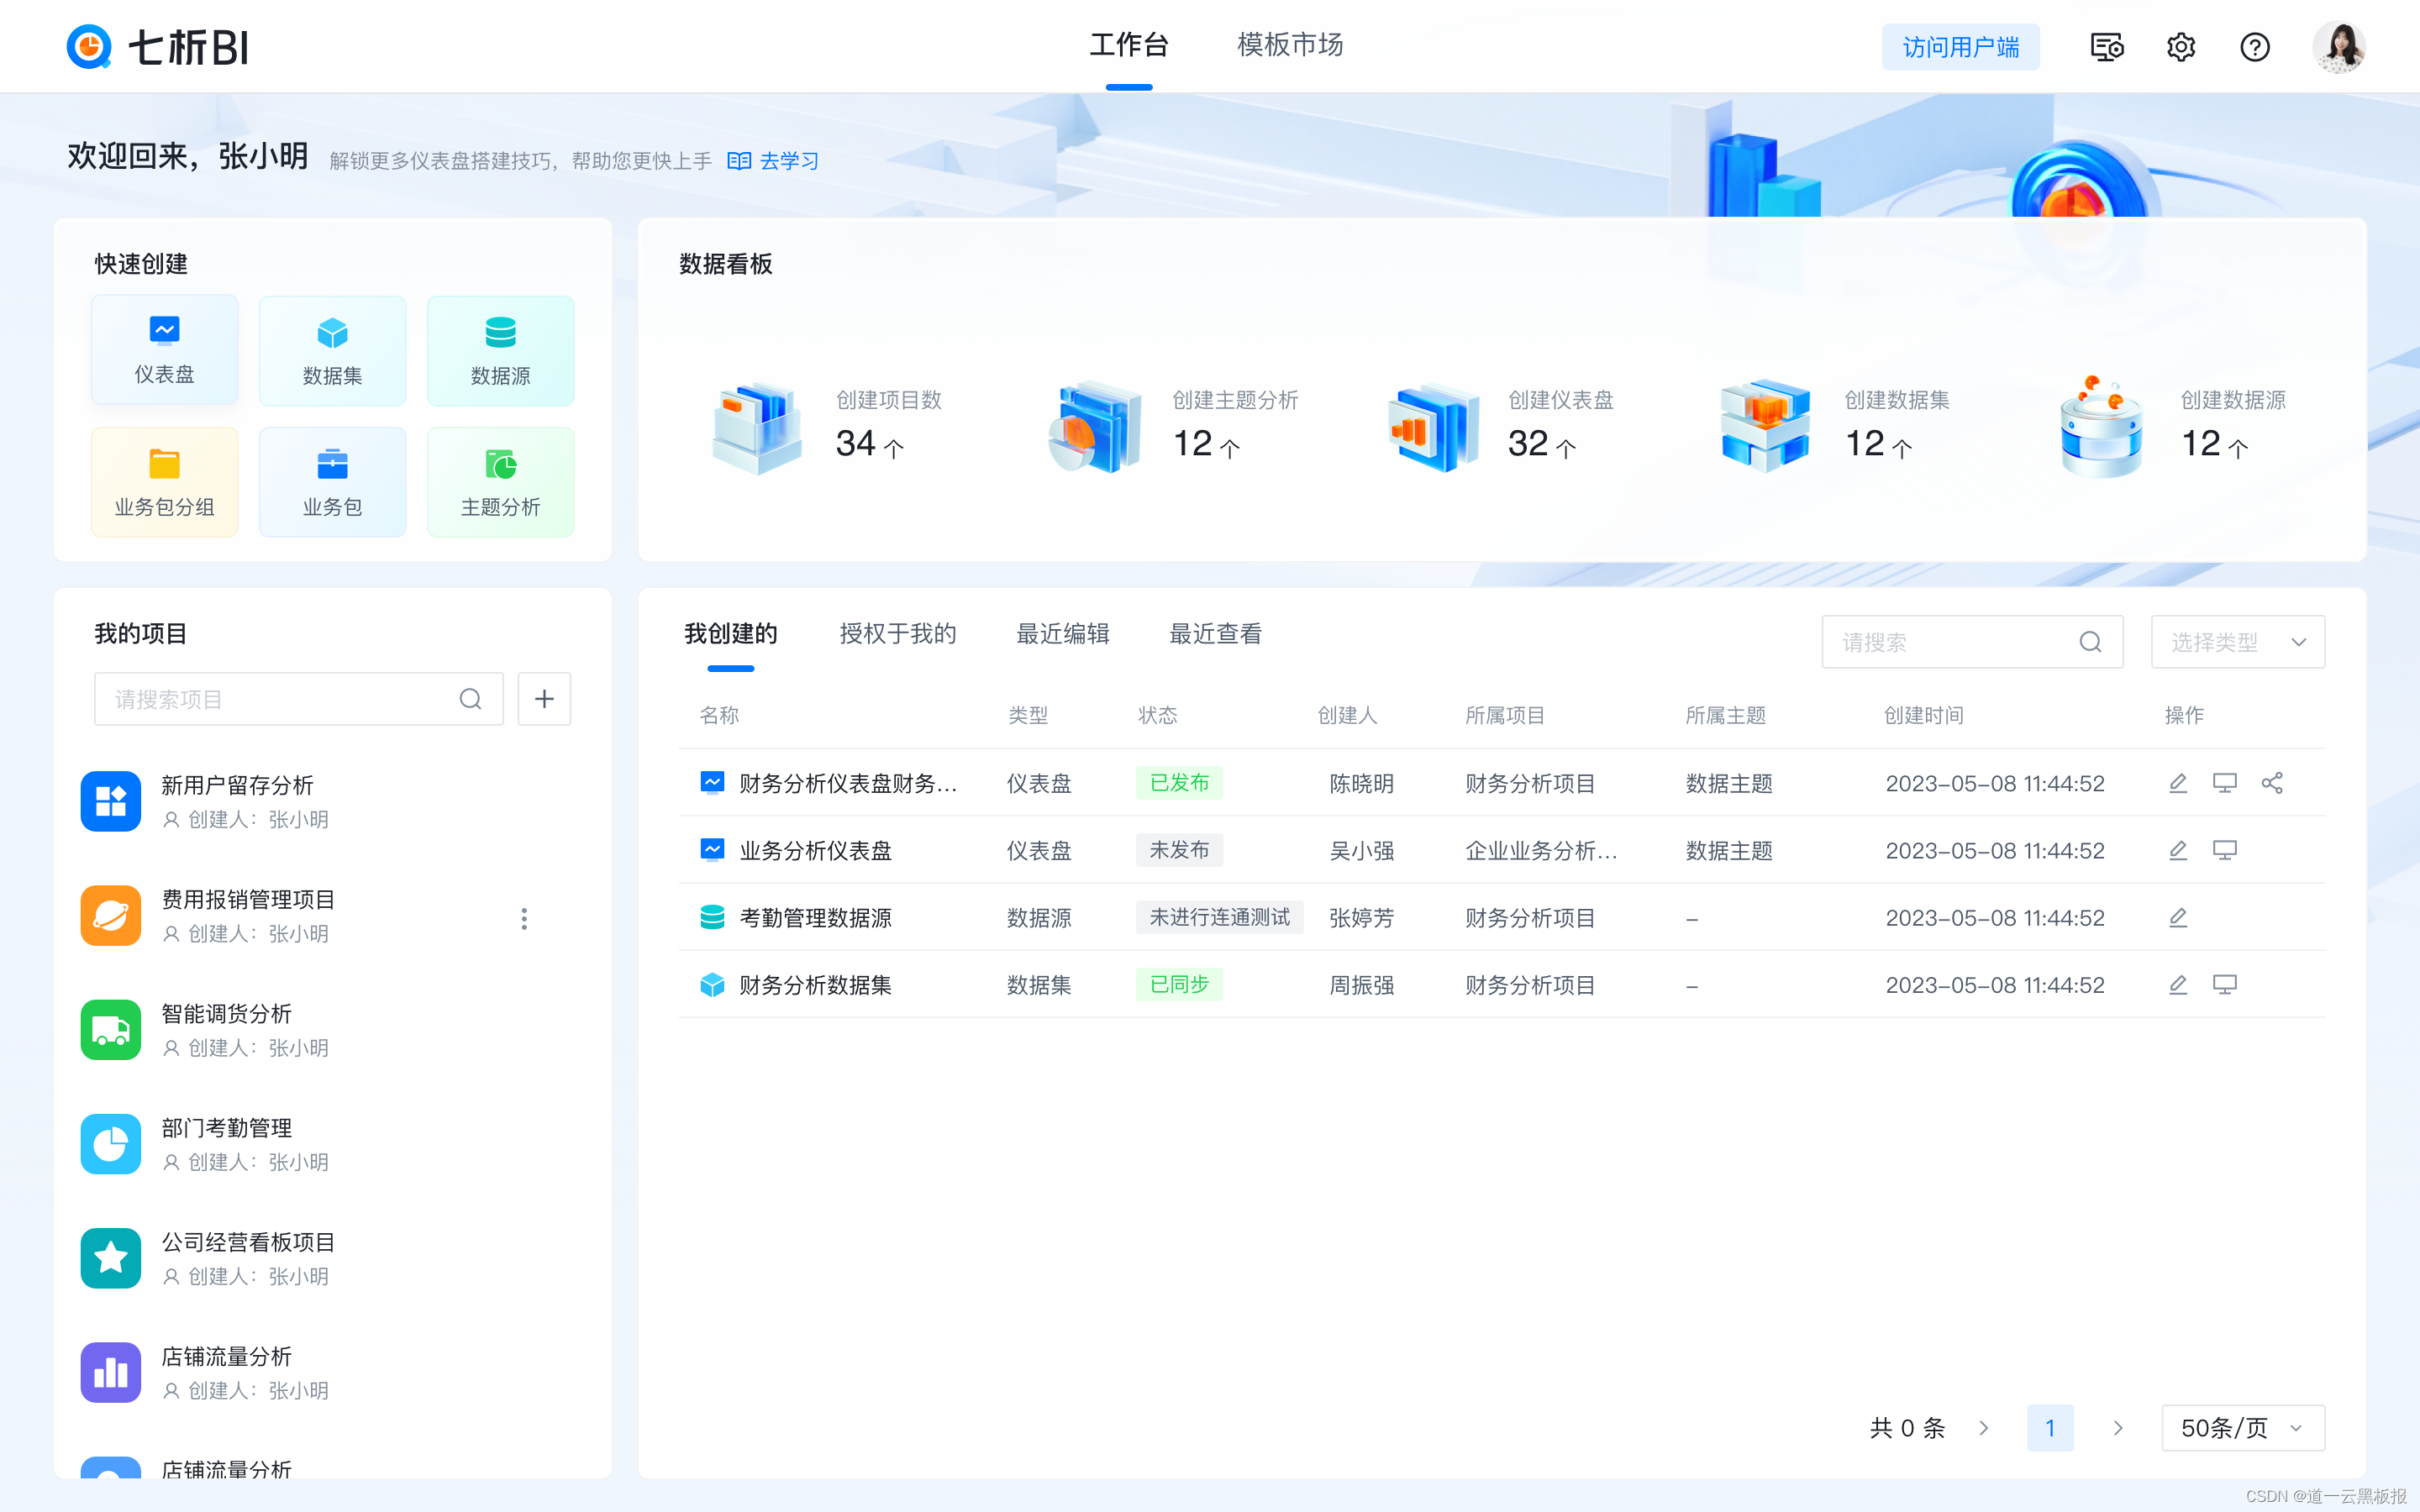Go to next page with pagination arrow

(x=2117, y=1427)
